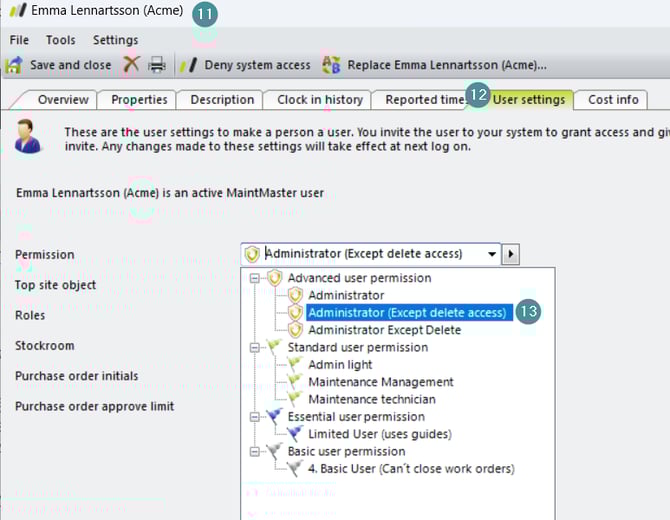This screenshot has width=670, height=520.
Task: Click the Roles label
Action: click(30, 315)
